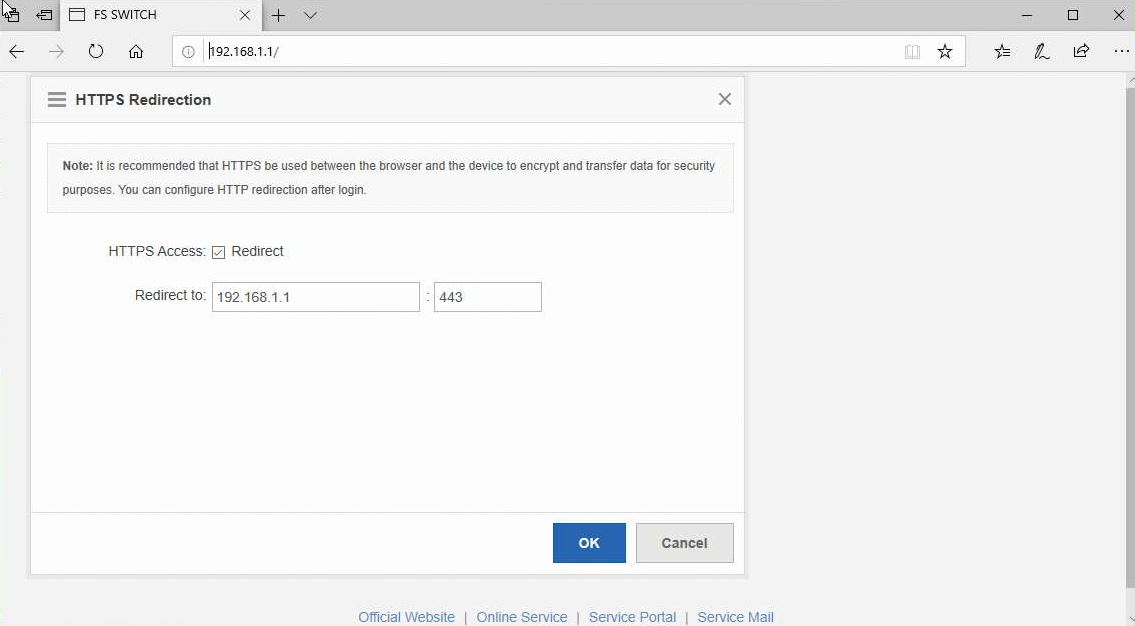Go to the browser home page icon
The width and height of the screenshot is (1135, 626).
coord(135,51)
